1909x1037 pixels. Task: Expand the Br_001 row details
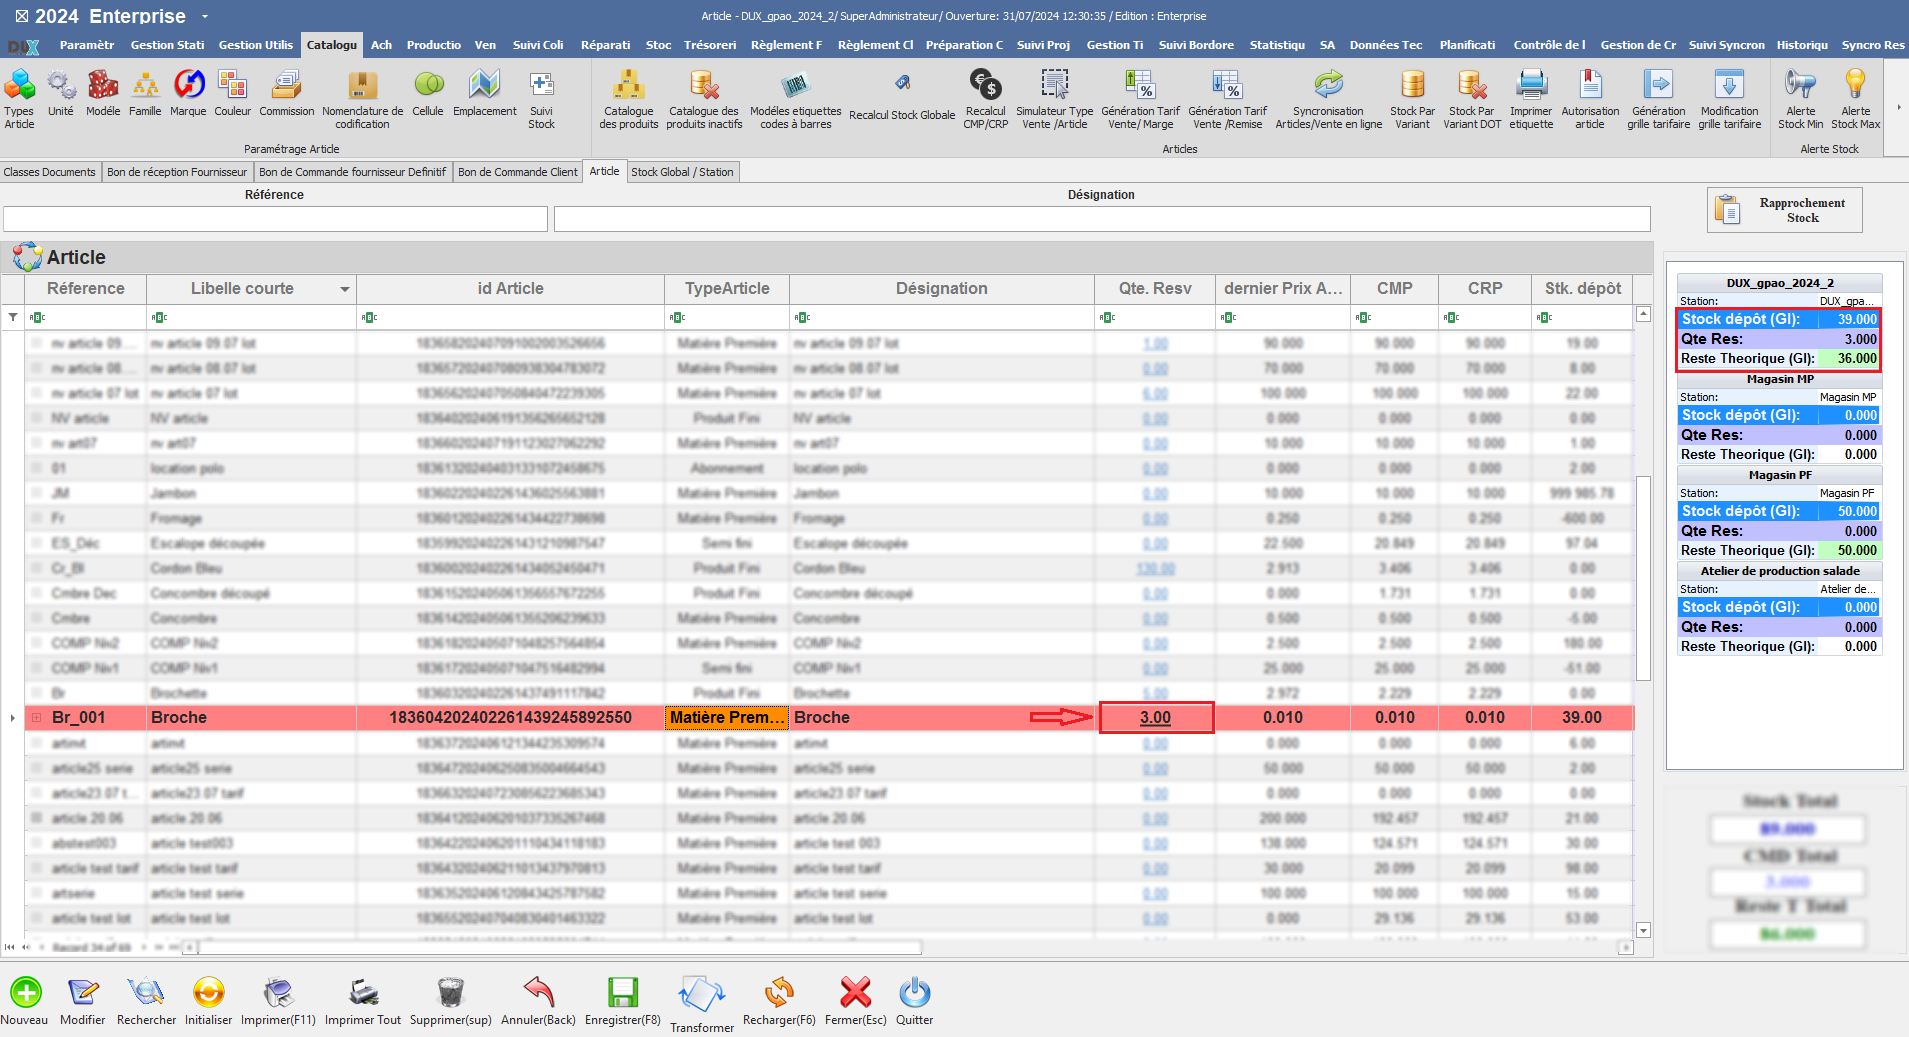pos(37,718)
